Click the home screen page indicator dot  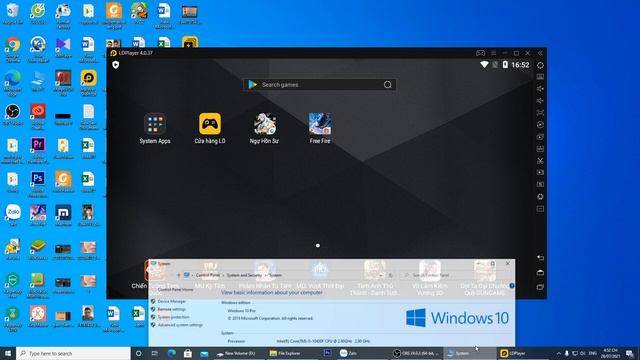[318, 245]
